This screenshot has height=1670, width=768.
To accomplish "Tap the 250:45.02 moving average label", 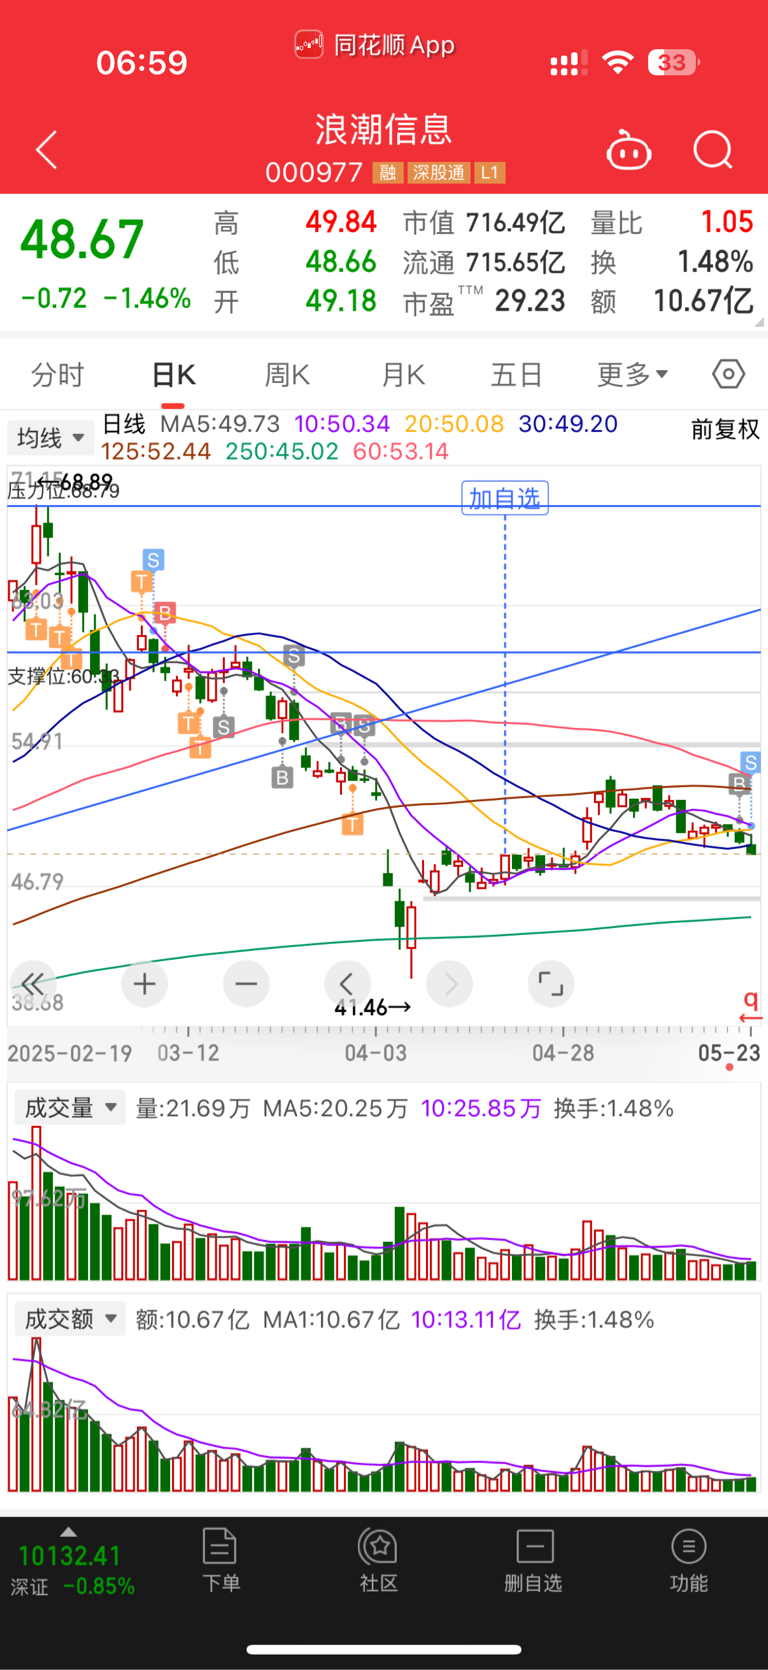I will click(x=282, y=451).
